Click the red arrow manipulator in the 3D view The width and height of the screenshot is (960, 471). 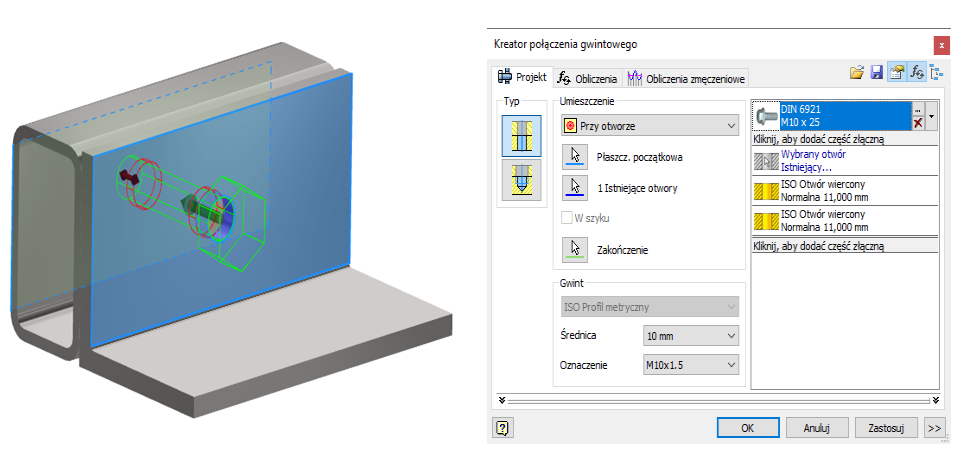[x=129, y=178]
